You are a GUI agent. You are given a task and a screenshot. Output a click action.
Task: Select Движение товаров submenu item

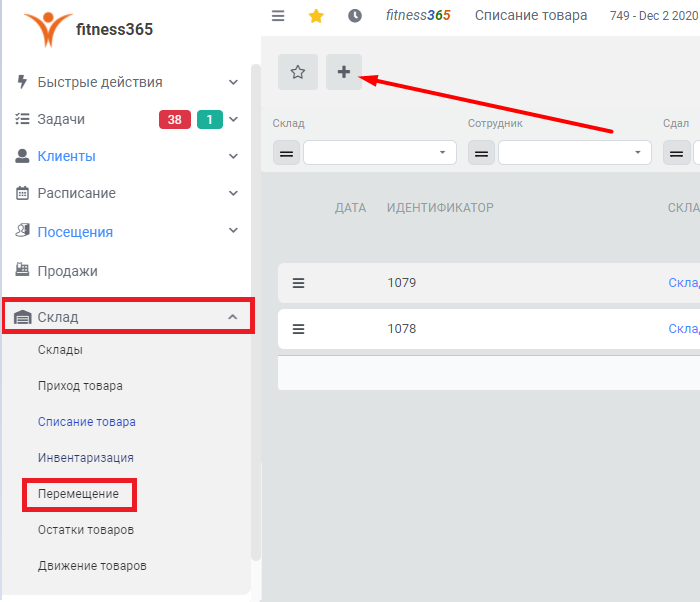tap(92, 566)
